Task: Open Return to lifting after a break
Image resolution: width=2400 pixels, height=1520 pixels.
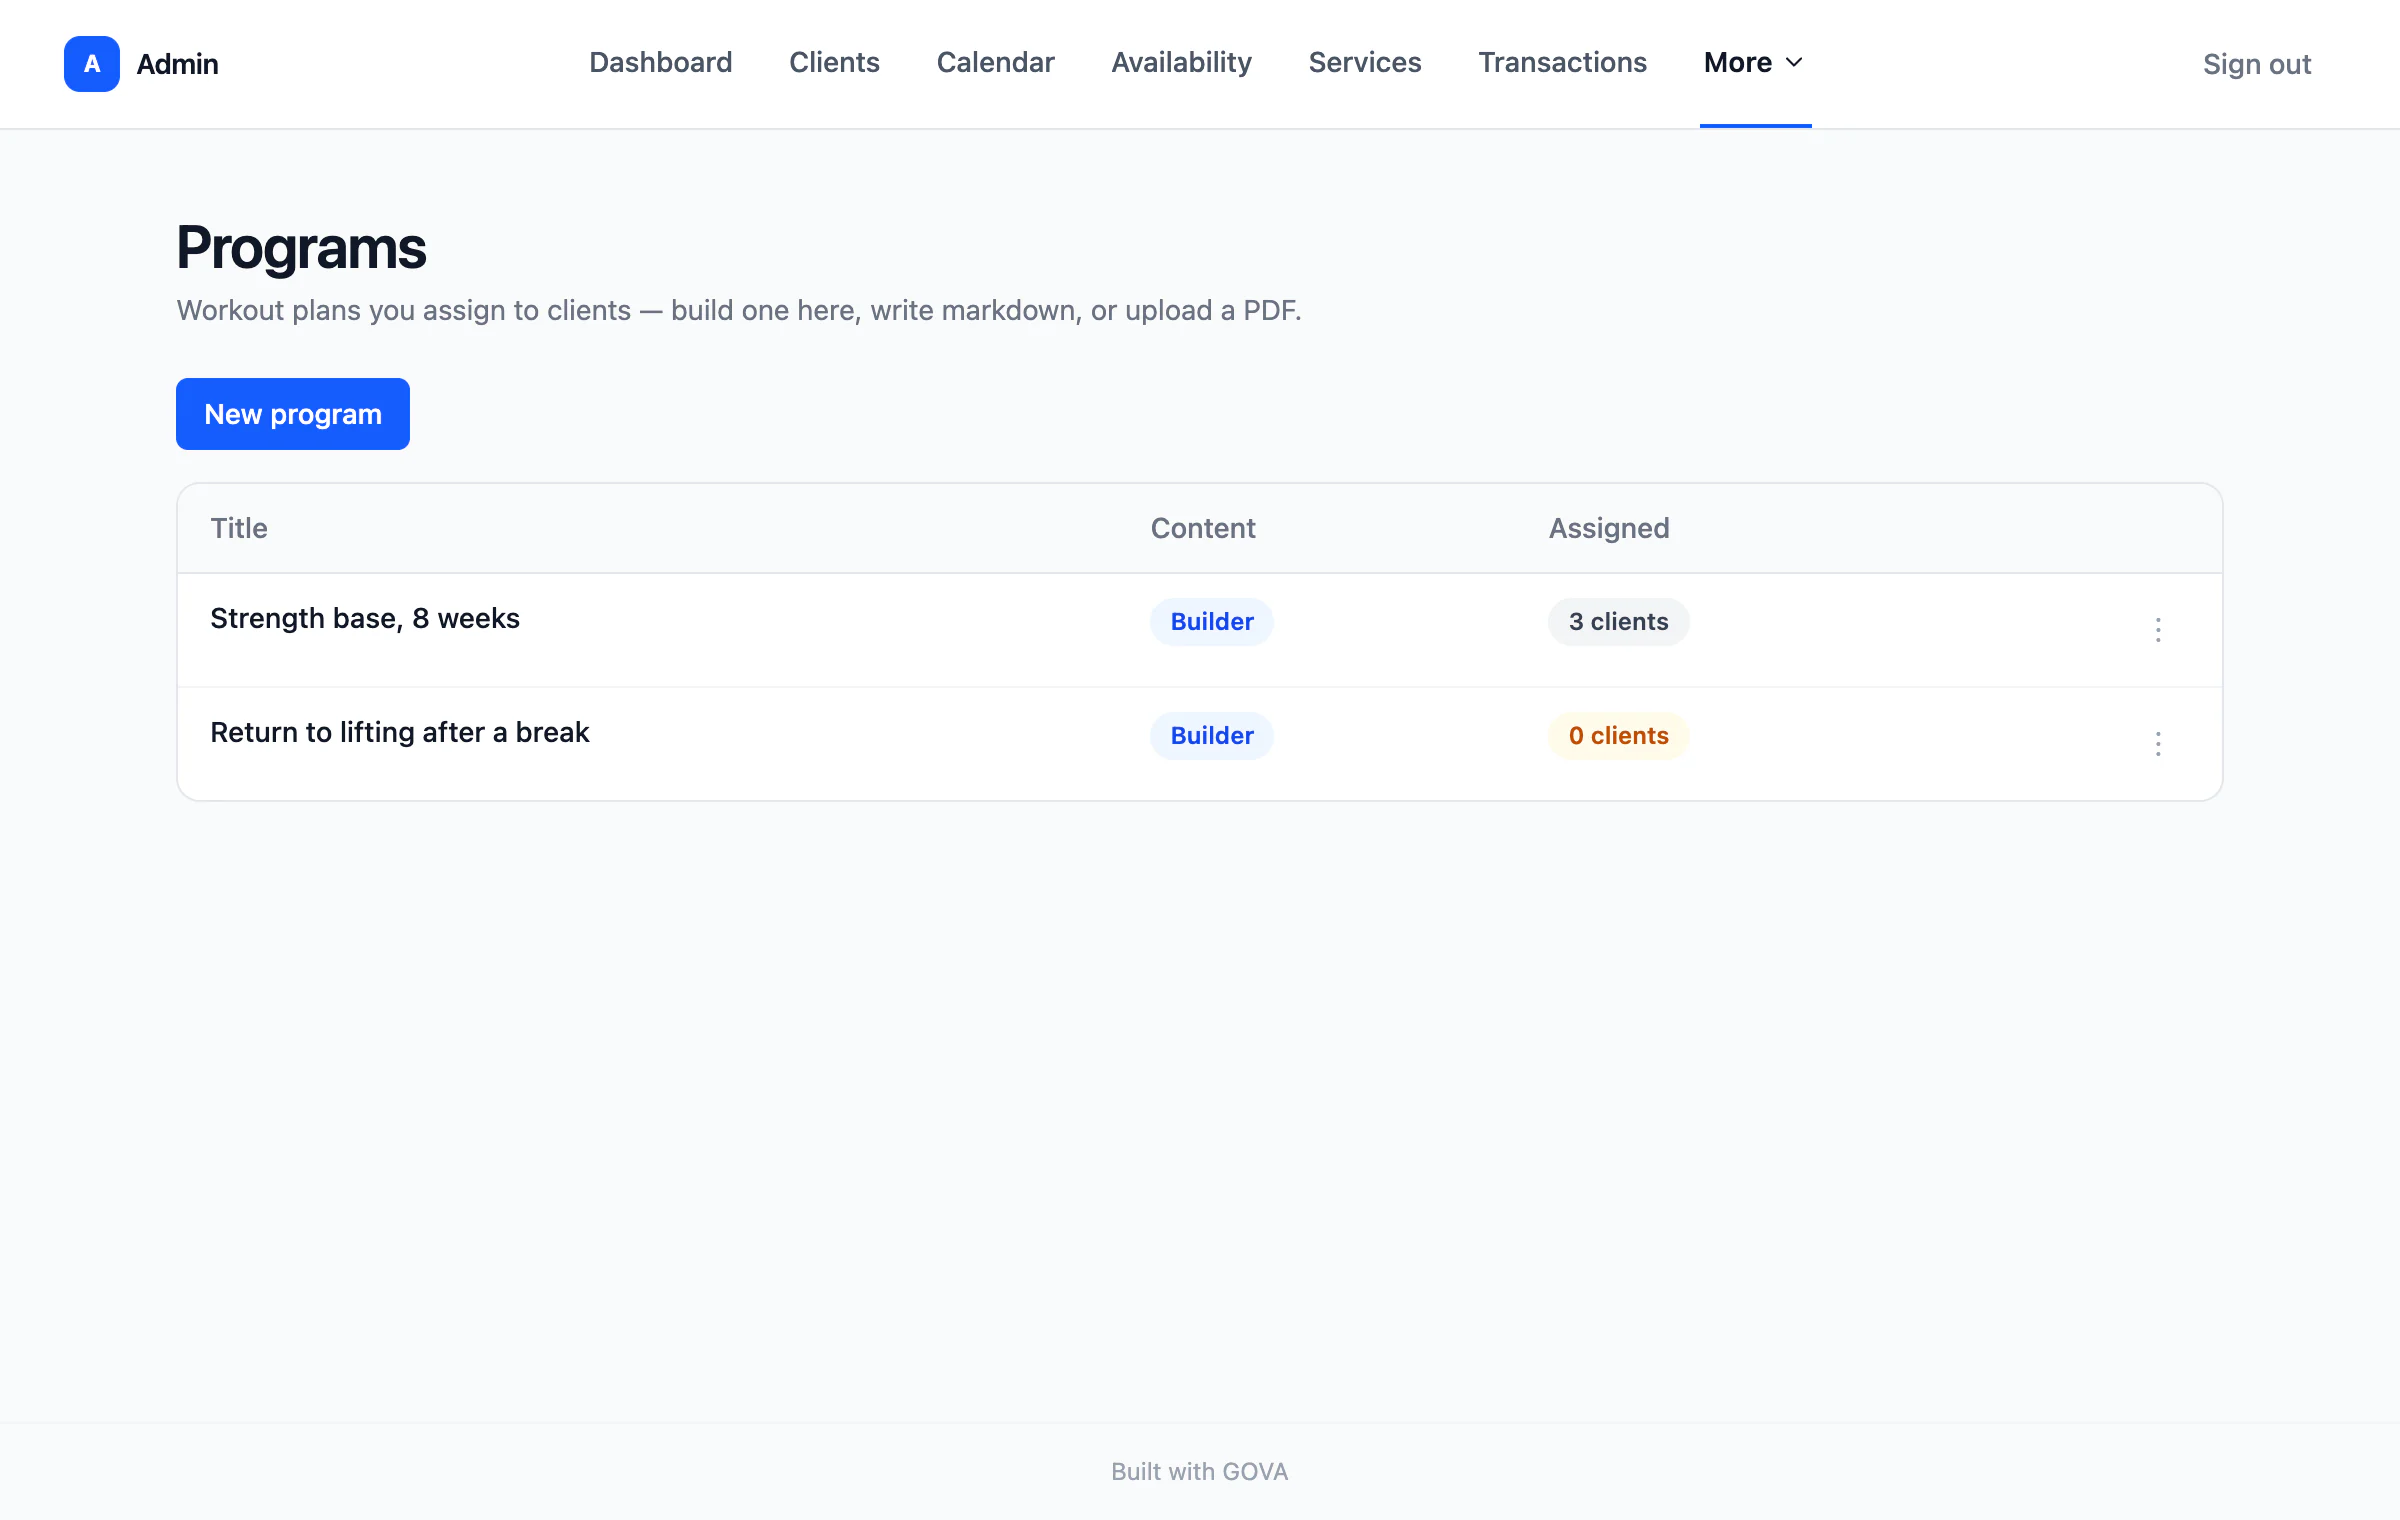Action: [x=400, y=732]
